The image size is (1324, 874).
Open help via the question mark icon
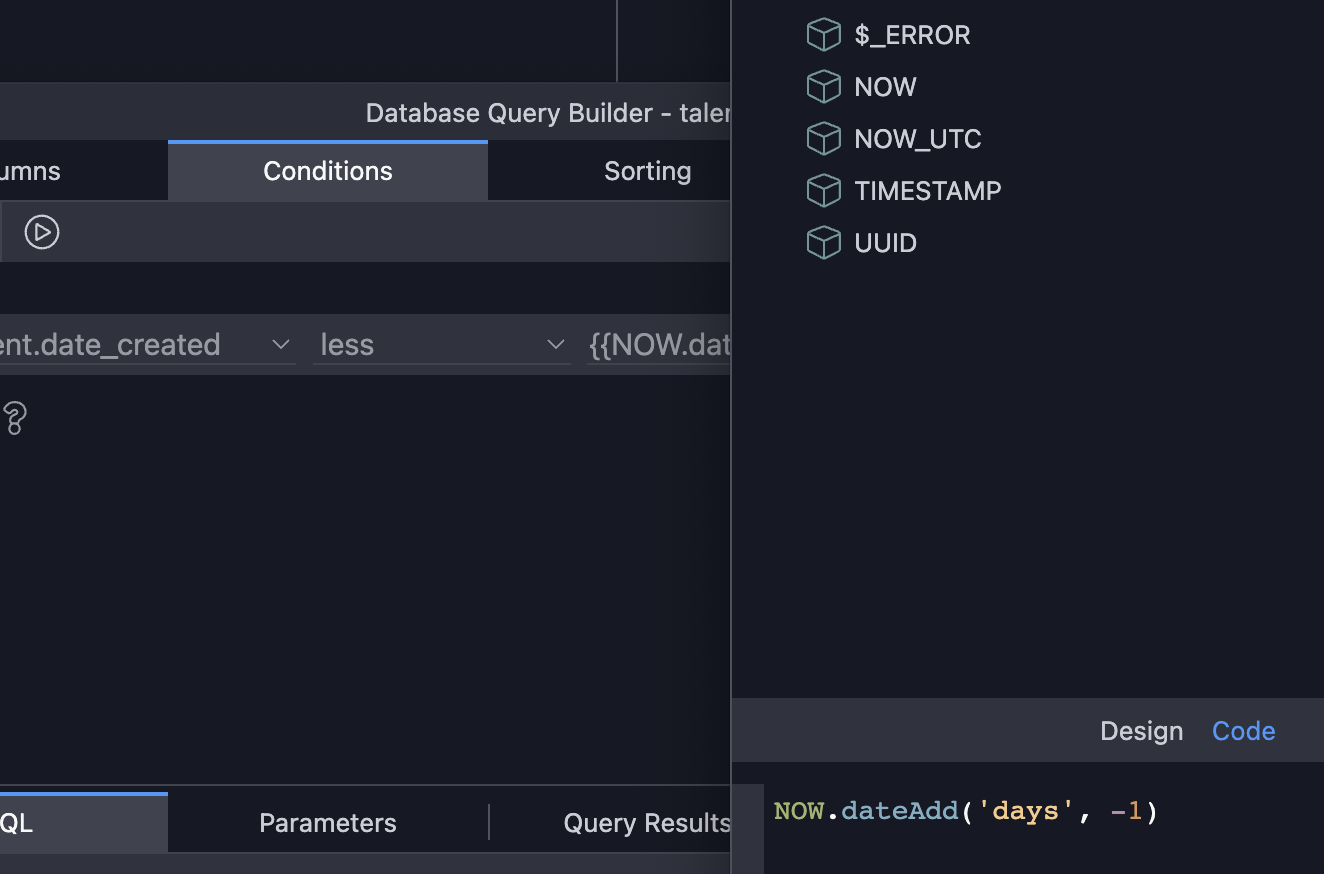click(x=14, y=418)
